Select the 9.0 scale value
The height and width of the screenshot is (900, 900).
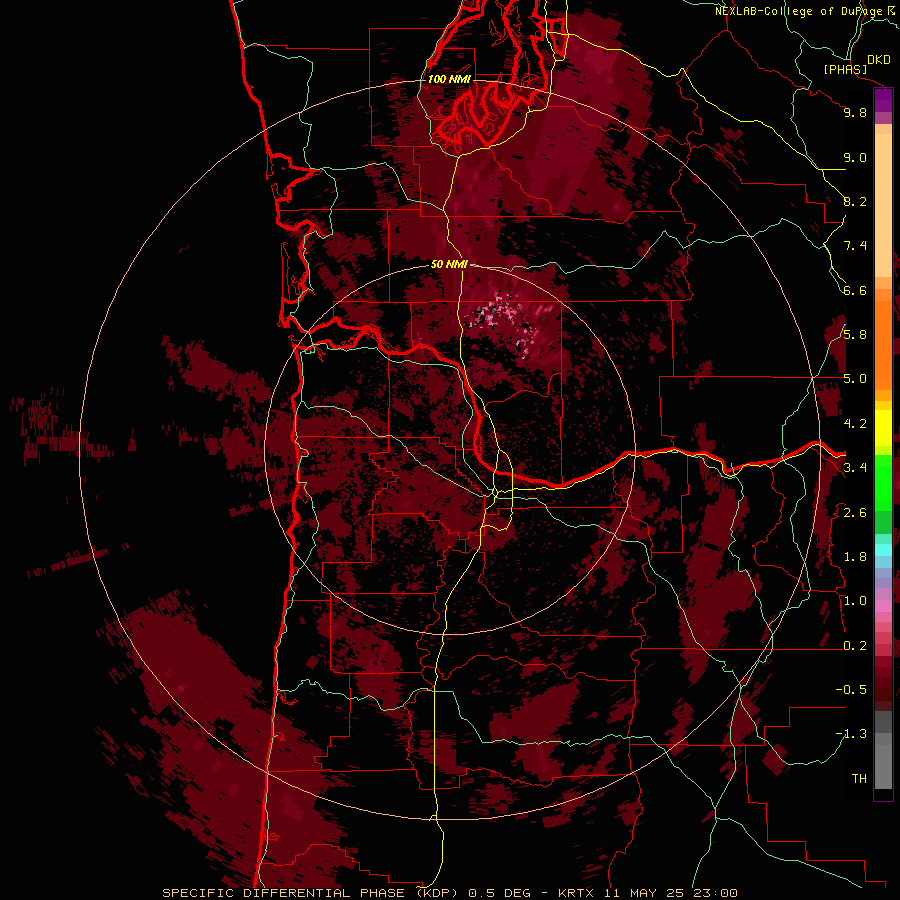pyautogui.click(x=855, y=157)
